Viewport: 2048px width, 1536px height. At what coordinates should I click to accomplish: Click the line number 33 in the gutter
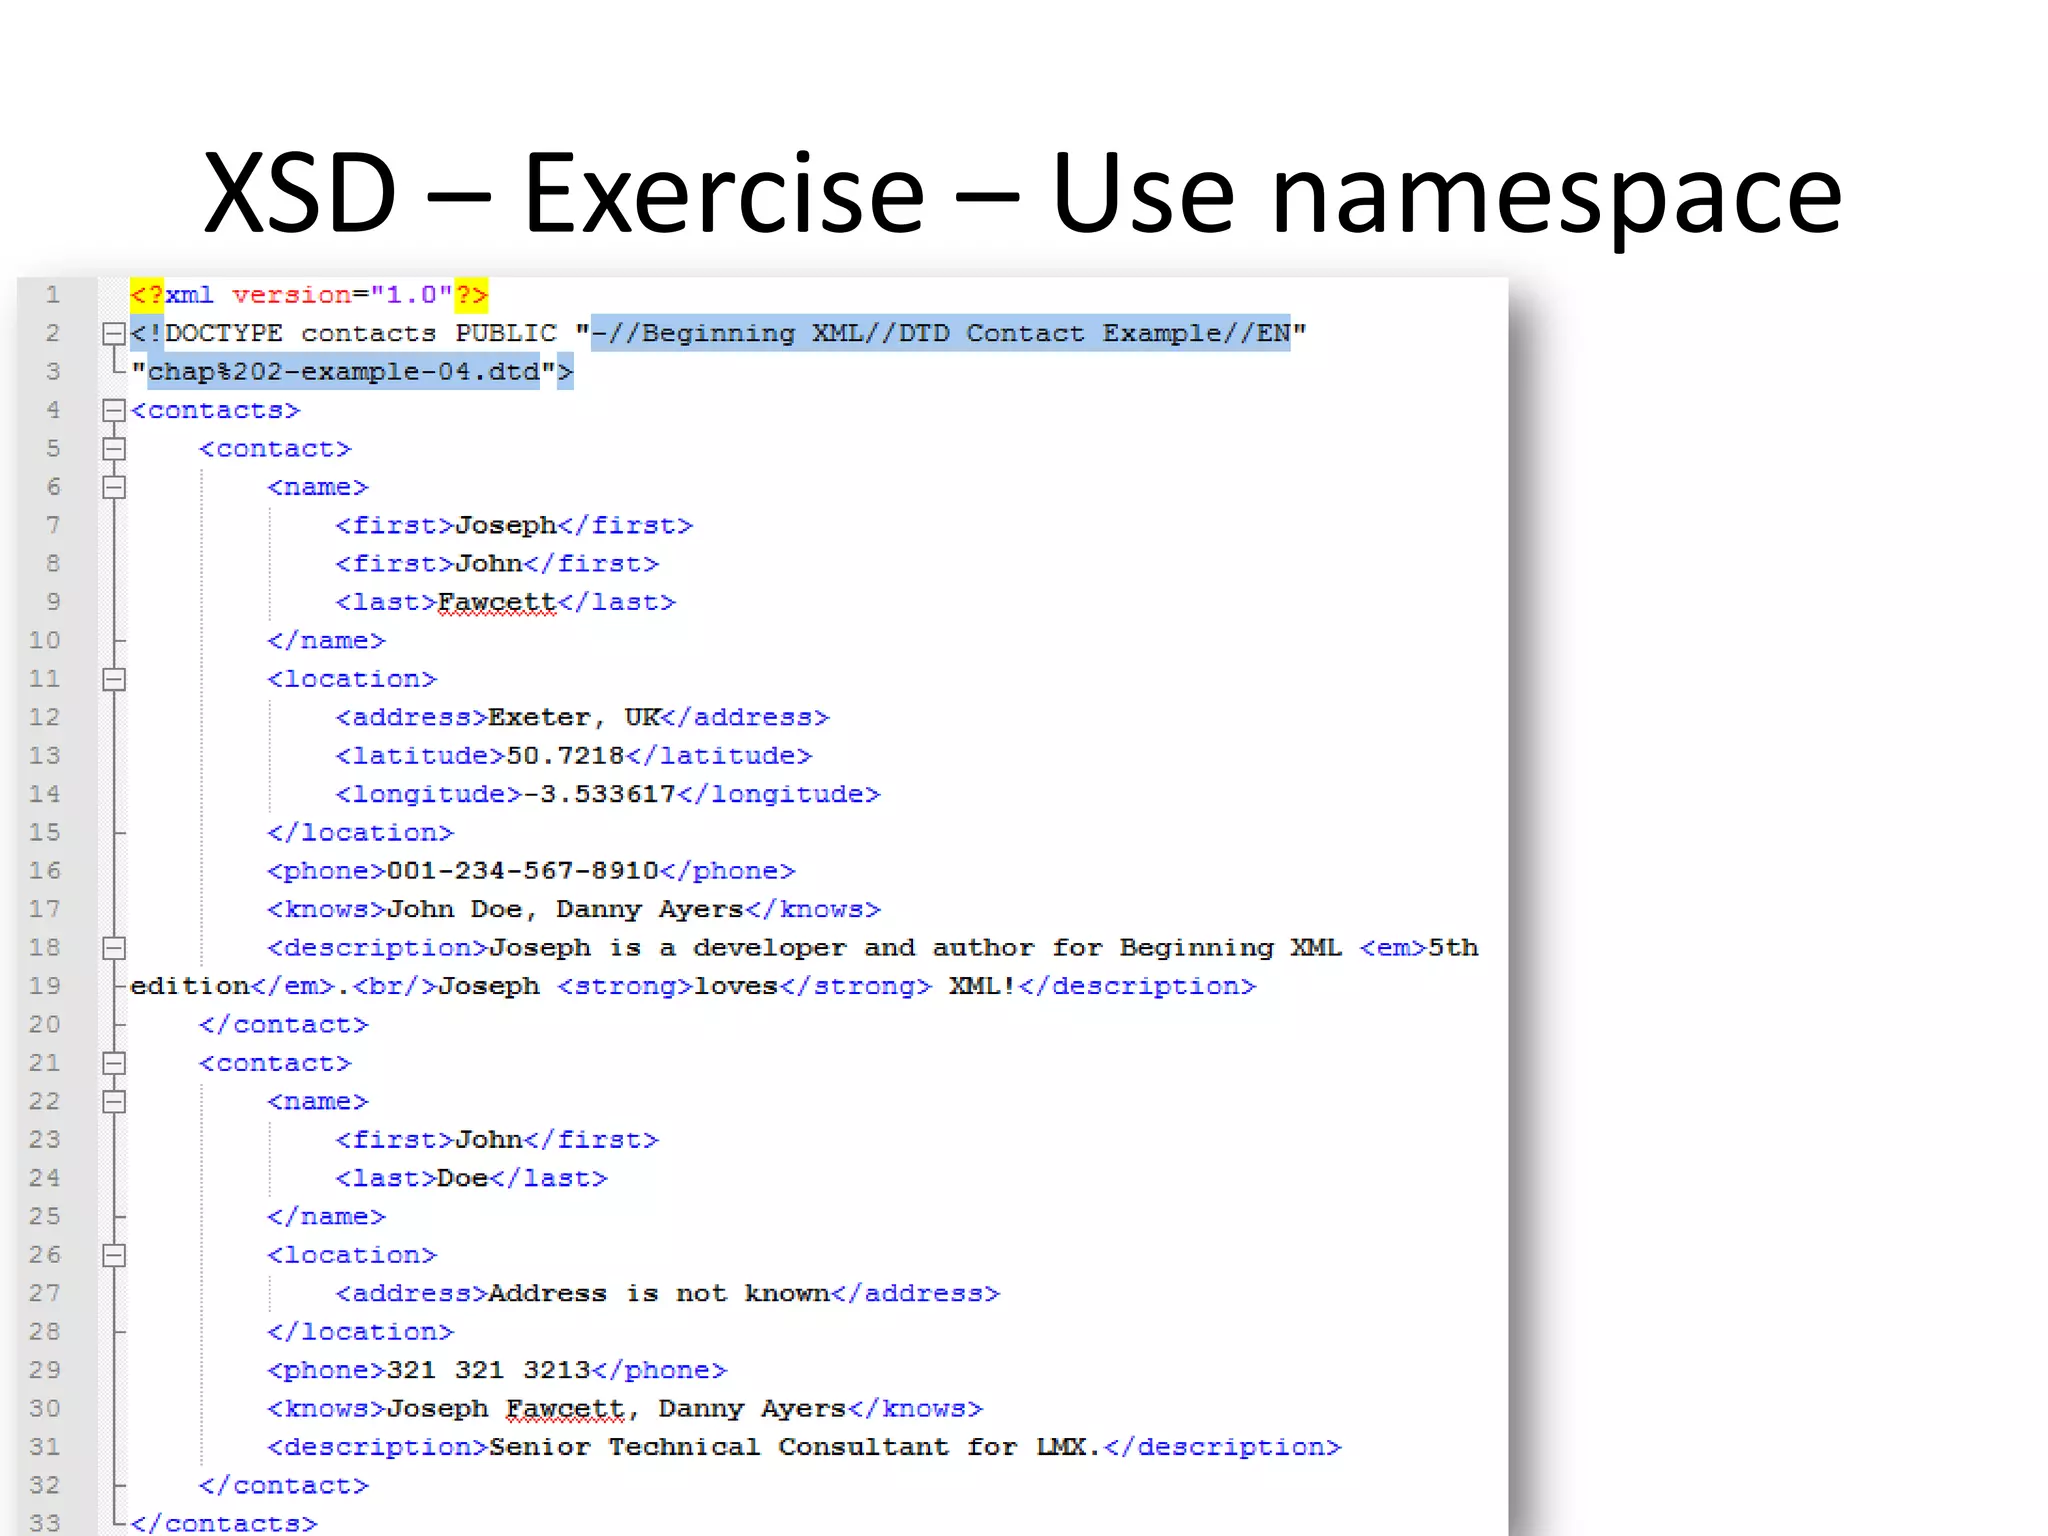point(45,1523)
